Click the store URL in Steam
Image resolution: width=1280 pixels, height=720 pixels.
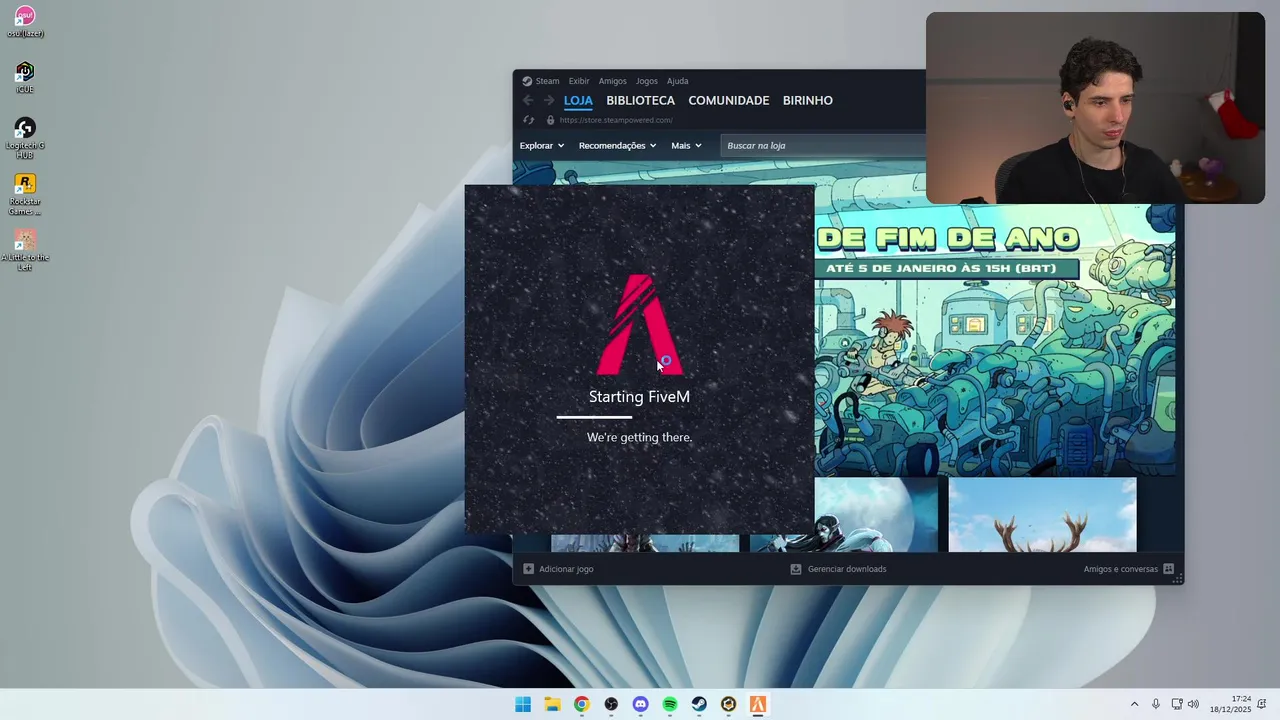tap(616, 120)
